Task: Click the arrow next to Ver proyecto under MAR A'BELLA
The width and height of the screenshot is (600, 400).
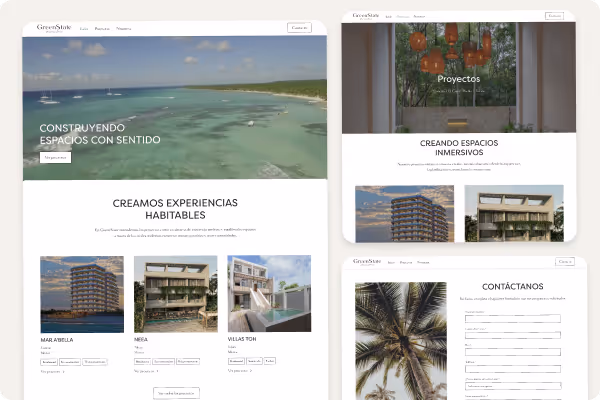Action: [64, 372]
